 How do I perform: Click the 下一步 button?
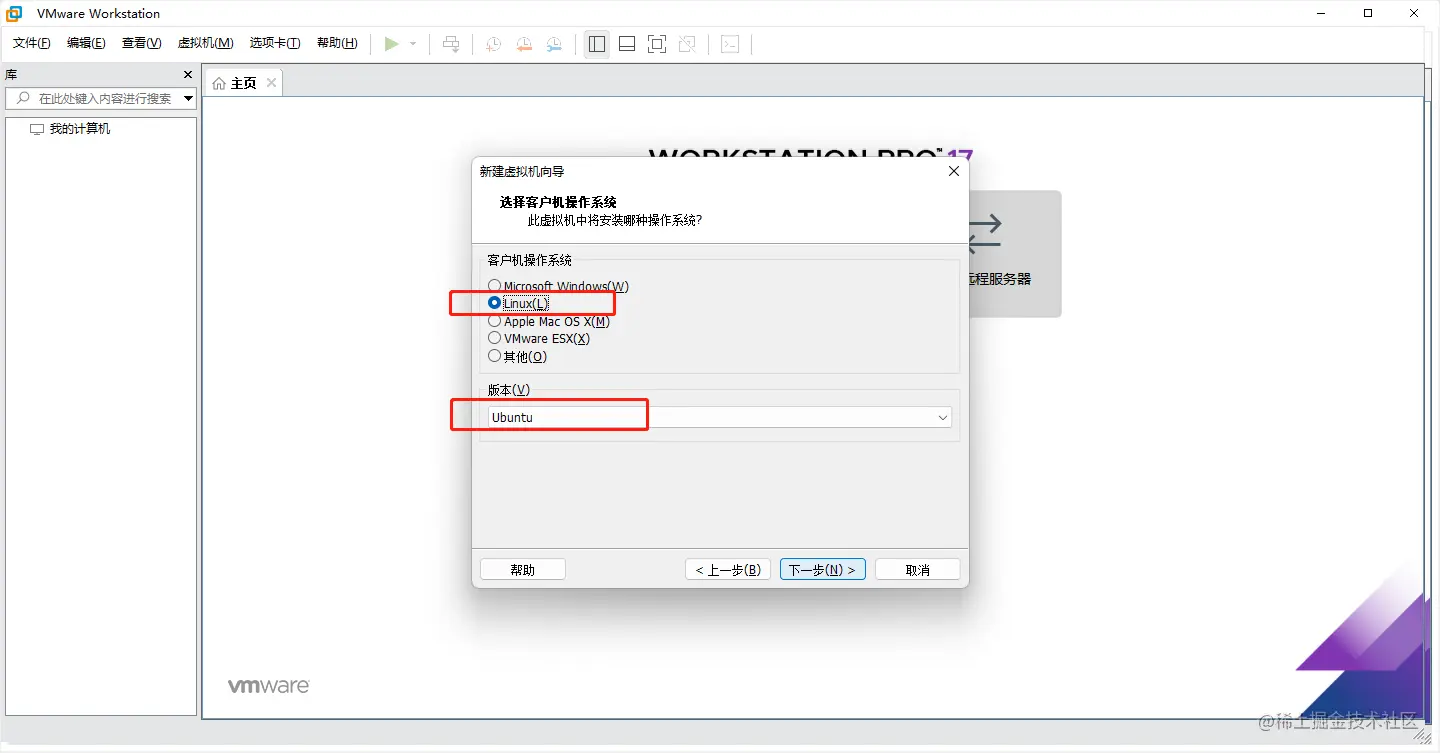coord(822,568)
